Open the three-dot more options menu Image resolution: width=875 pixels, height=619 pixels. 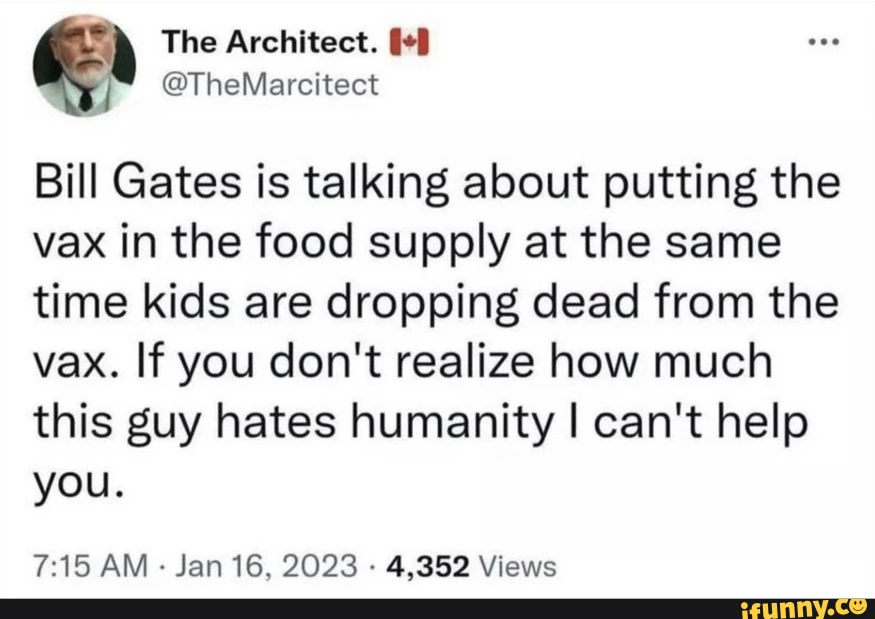pyautogui.click(x=826, y=45)
